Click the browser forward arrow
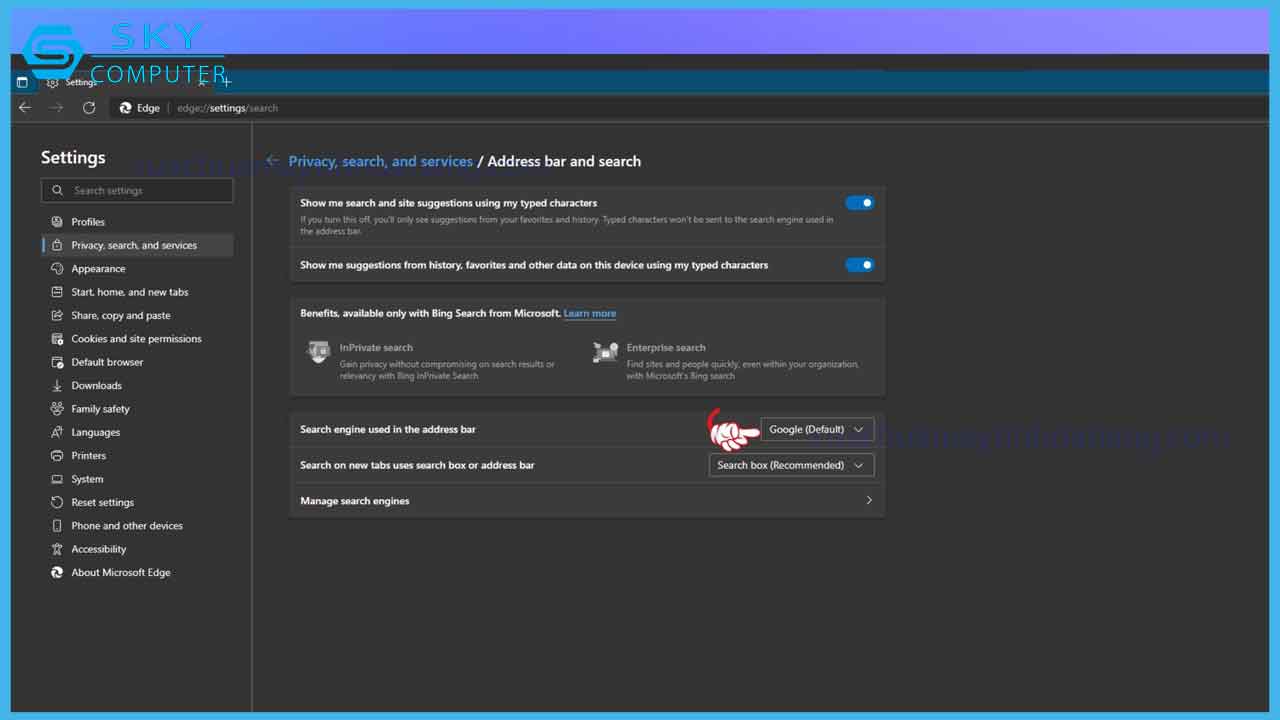1280x720 pixels. pos(56,108)
